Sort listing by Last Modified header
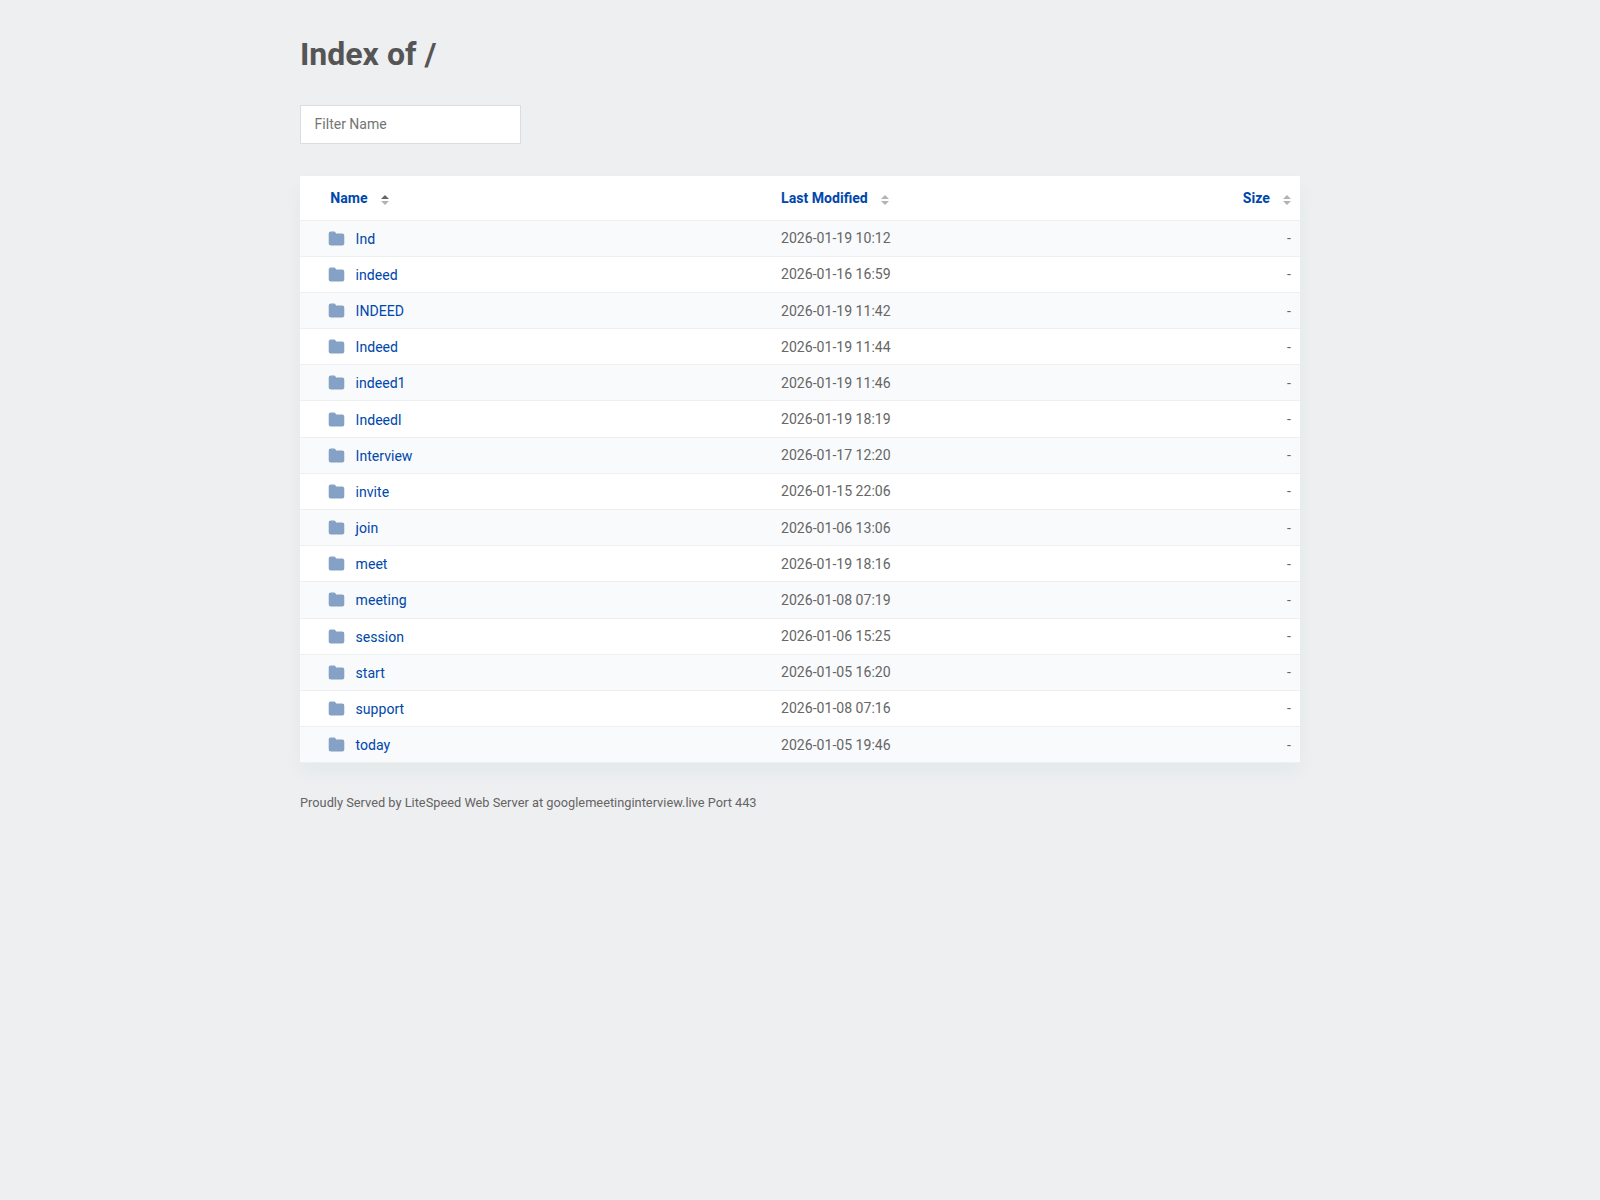 tap(824, 198)
